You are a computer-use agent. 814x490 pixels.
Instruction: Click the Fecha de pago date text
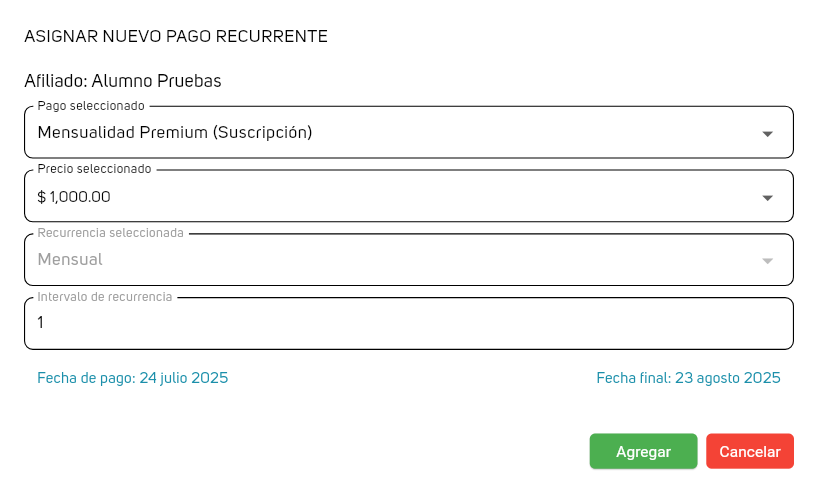pos(132,378)
